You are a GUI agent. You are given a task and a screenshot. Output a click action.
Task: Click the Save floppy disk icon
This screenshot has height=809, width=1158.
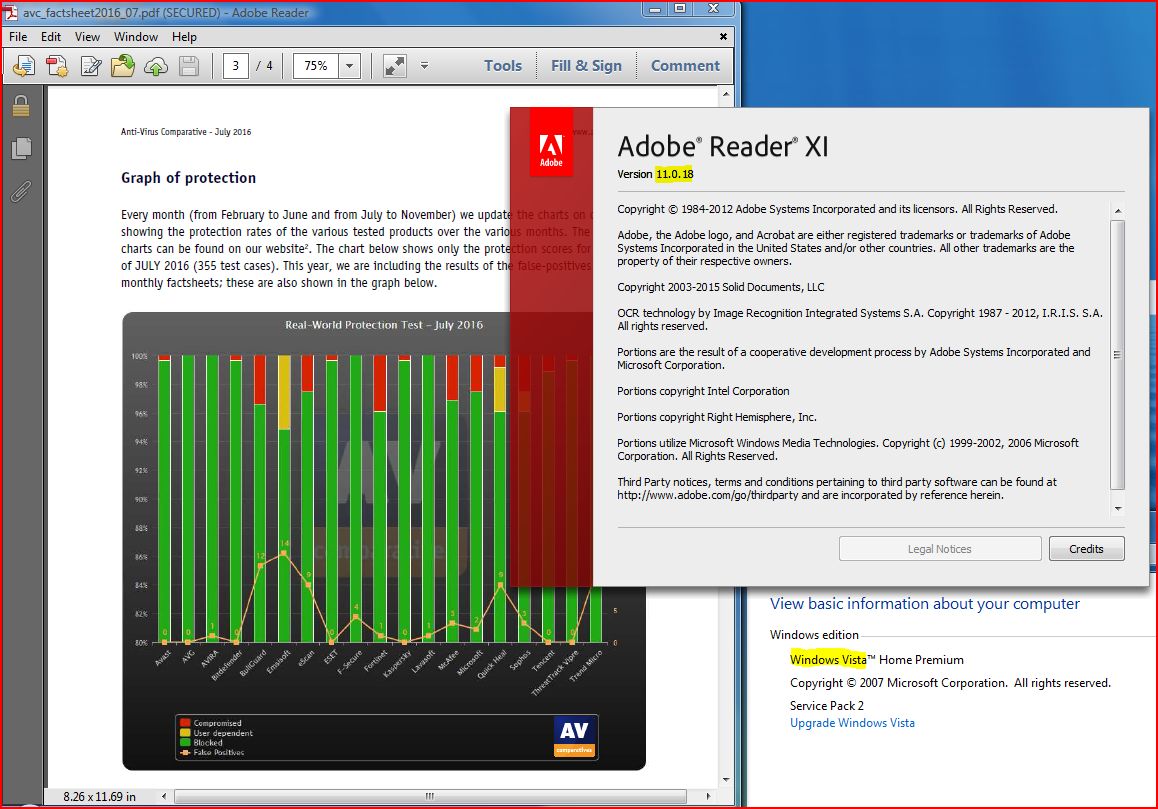click(189, 66)
